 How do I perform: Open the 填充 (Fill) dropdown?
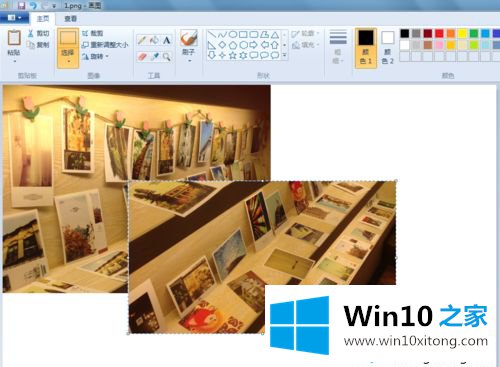tap(305, 45)
